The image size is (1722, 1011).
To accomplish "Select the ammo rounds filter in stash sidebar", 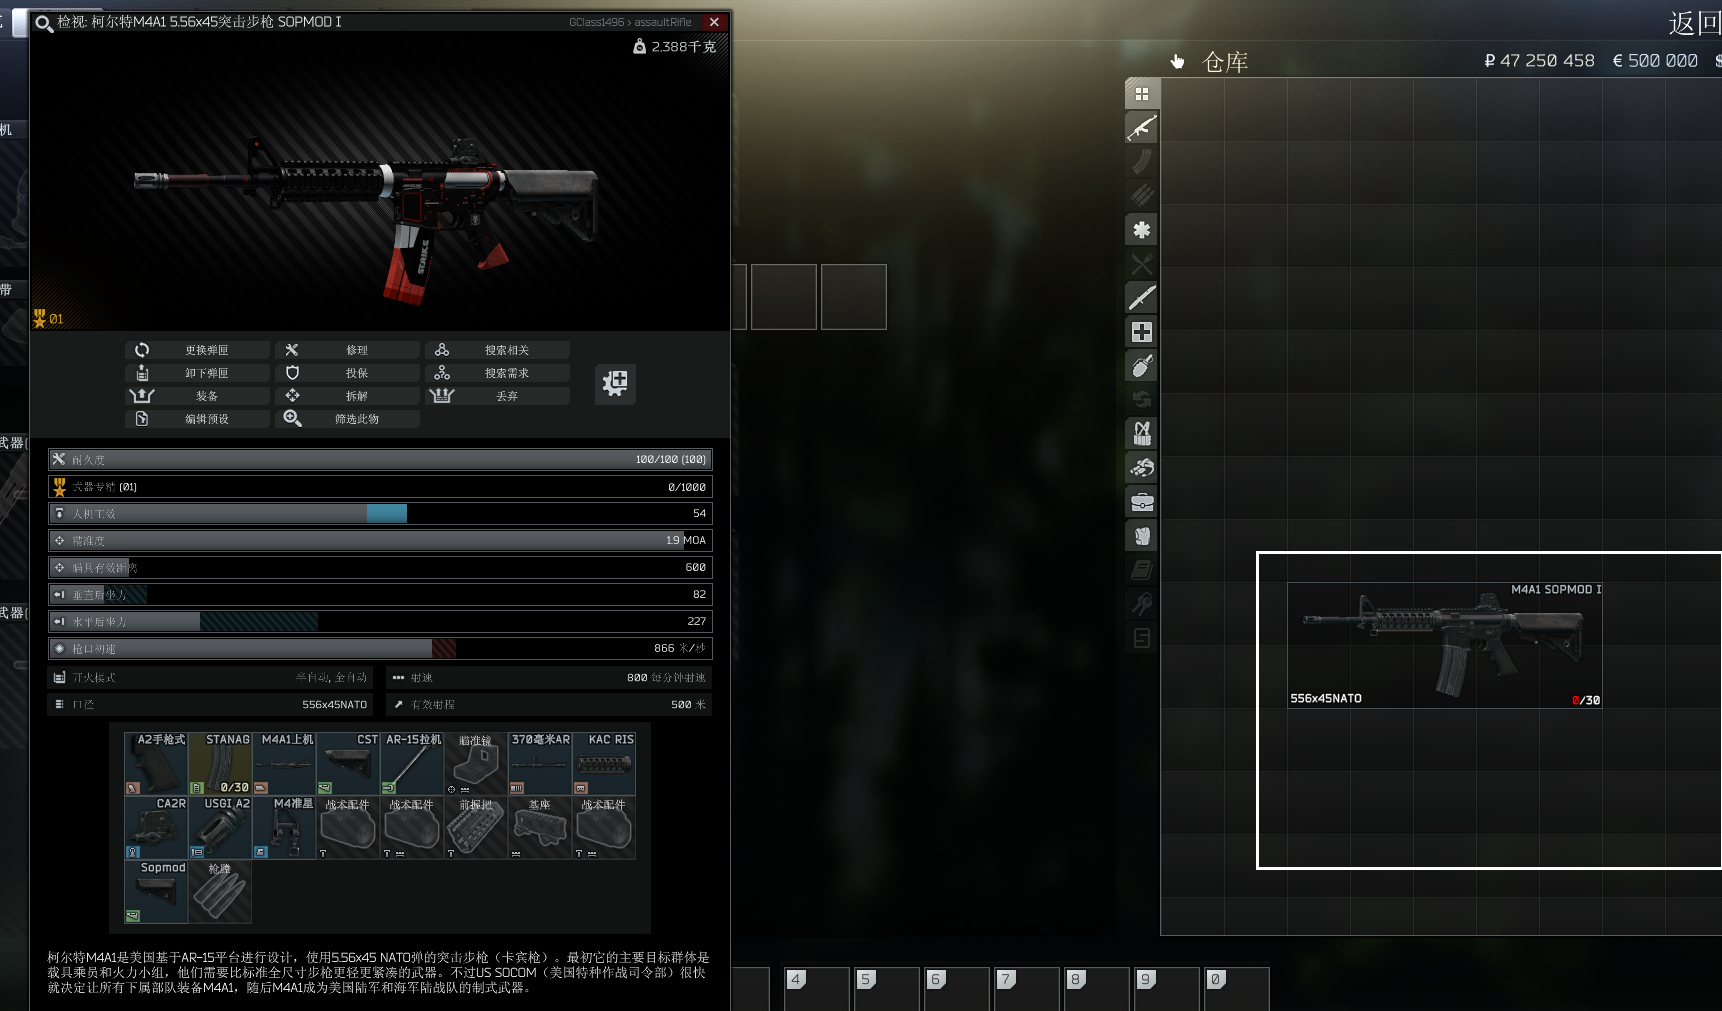I will [x=1142, y=196].
